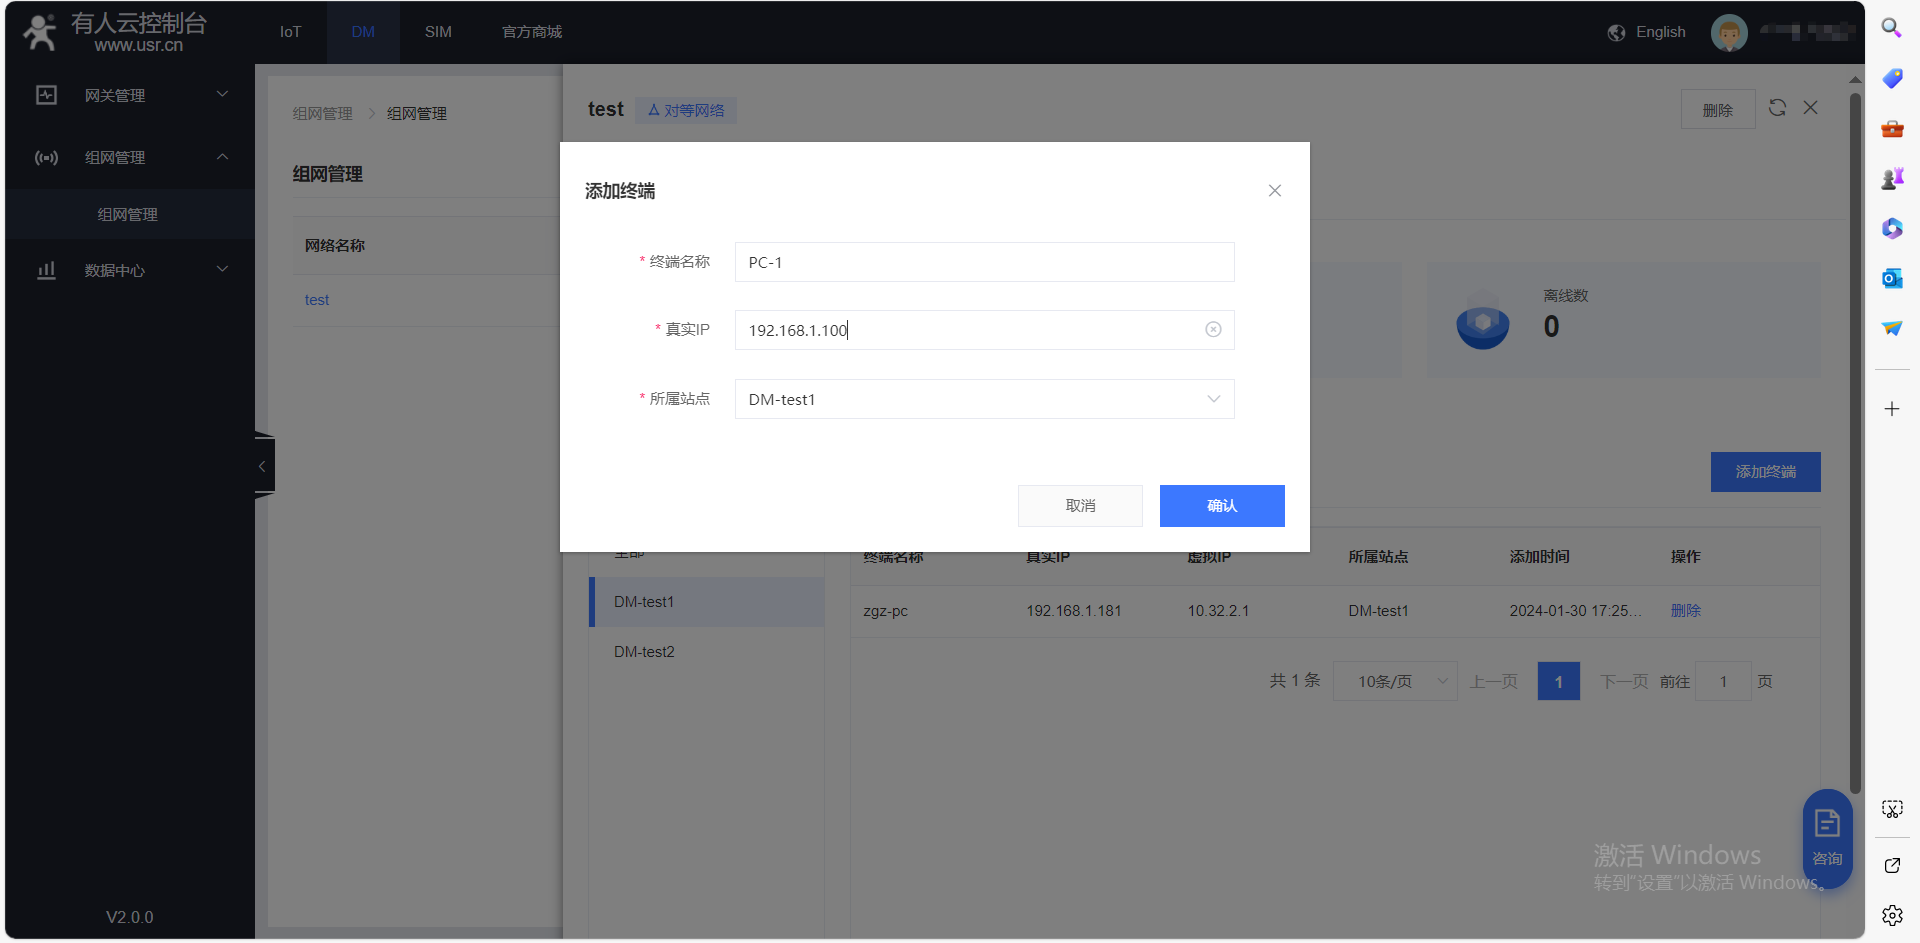Click the blue 确认 confirm button
Screen dimensions: 1920x943
click(1221, 506)
